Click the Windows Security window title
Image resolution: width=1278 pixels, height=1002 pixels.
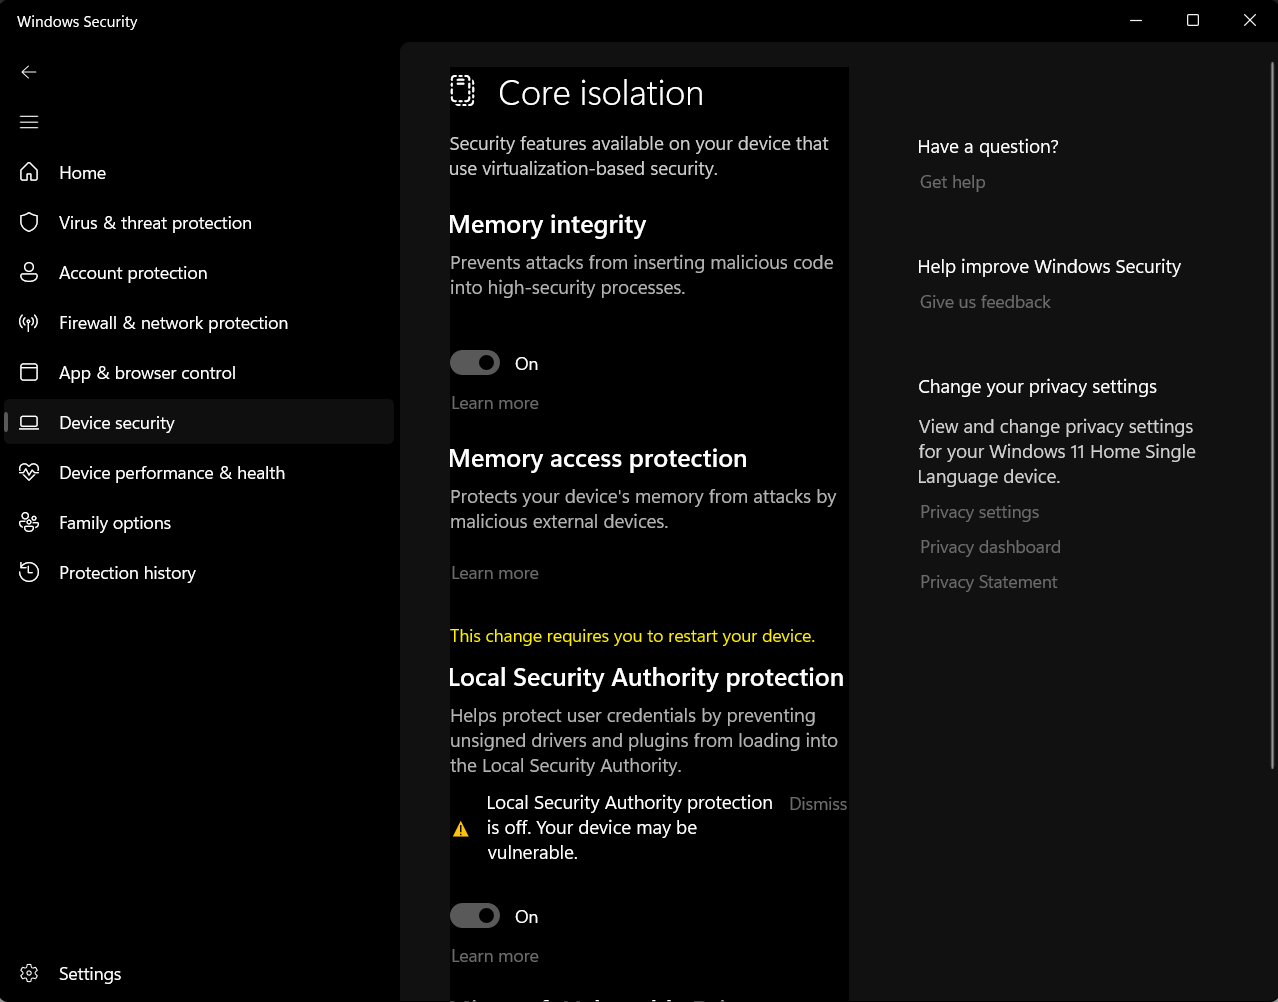[x=77, y=21]
